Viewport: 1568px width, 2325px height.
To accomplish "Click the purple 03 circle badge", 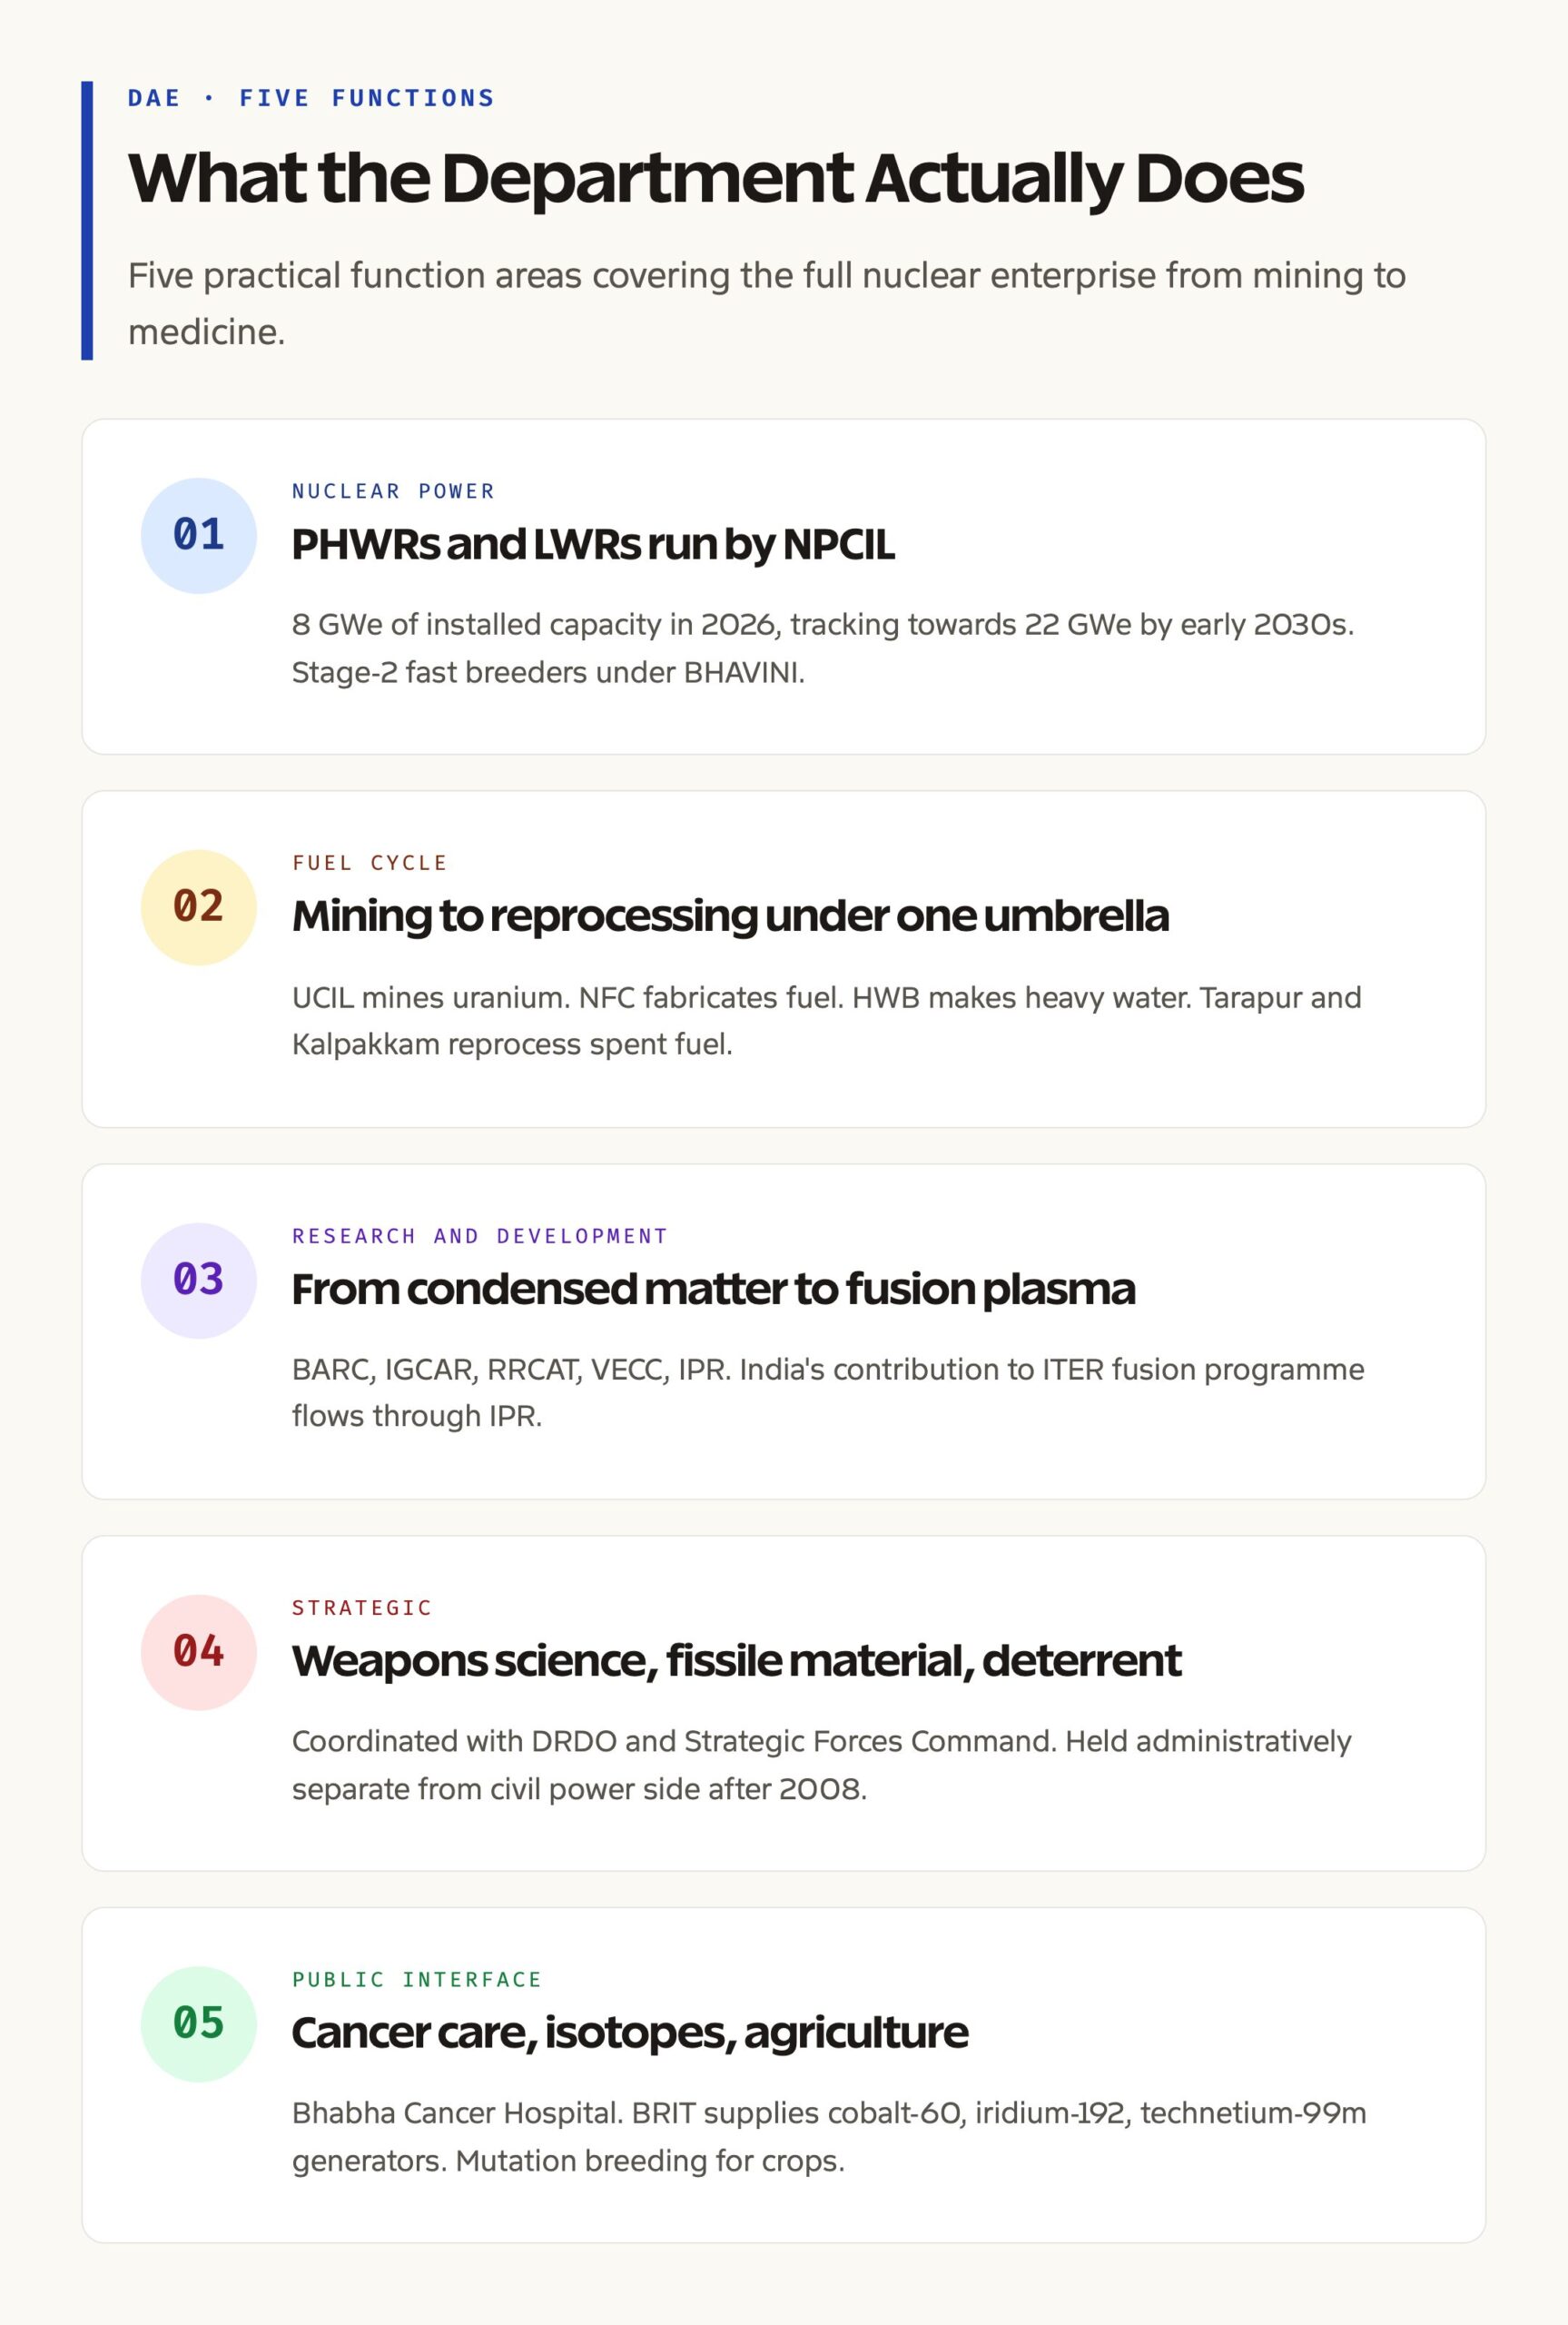I will click(x=199, y=1281).
